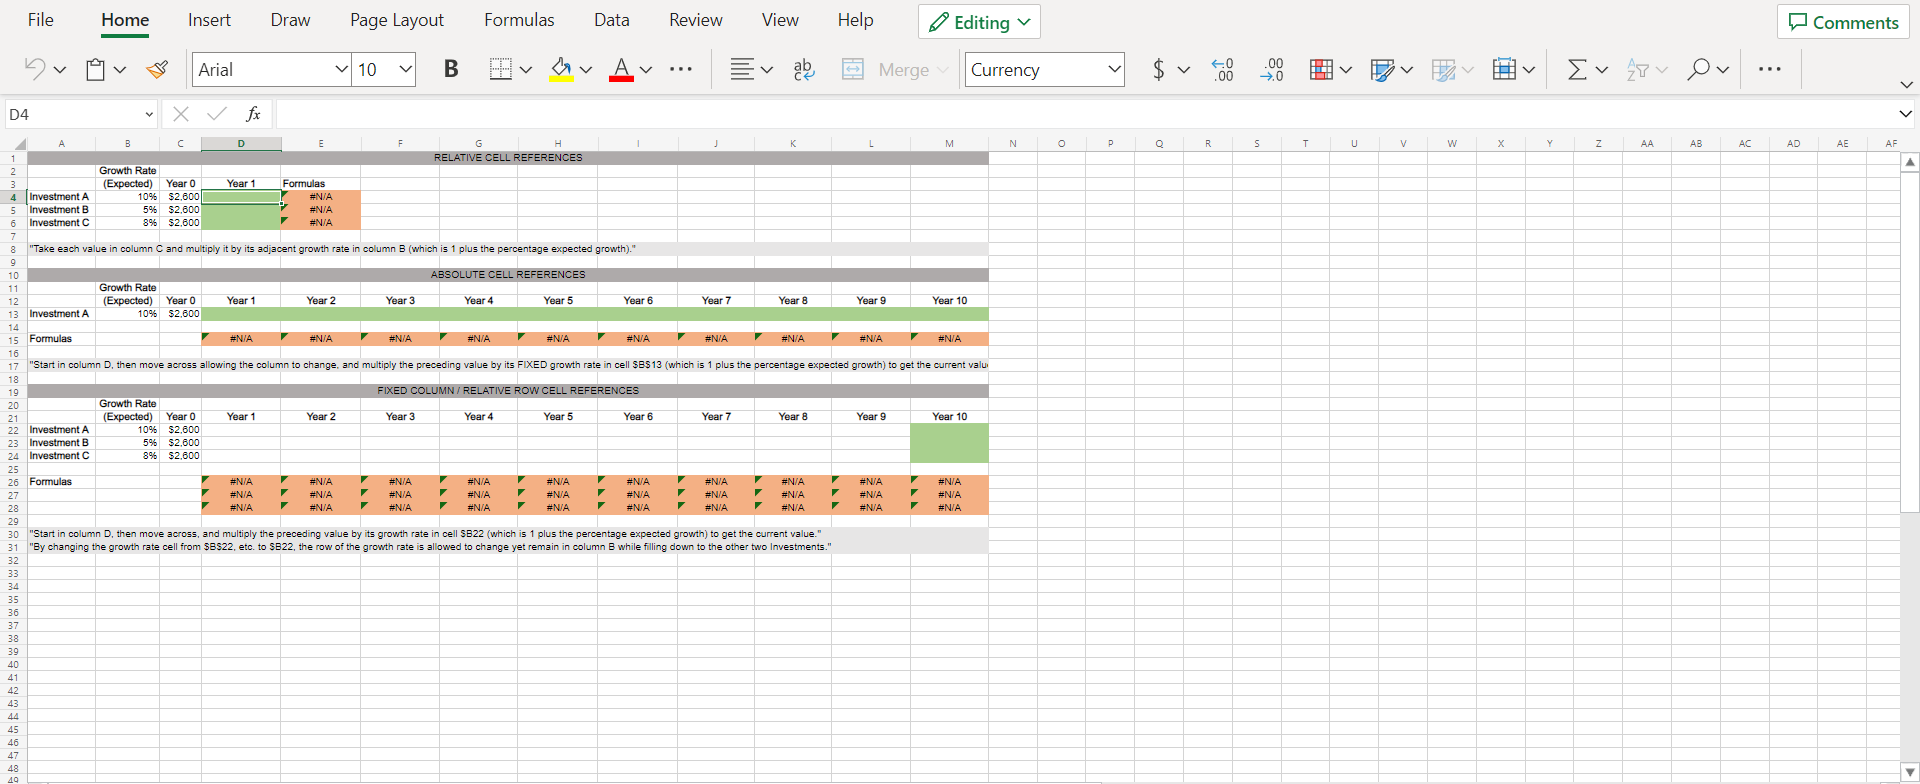Click the Find search magnifier icon
Image resolution: width=1920 pixels, height=784 pixels.
1698,69
